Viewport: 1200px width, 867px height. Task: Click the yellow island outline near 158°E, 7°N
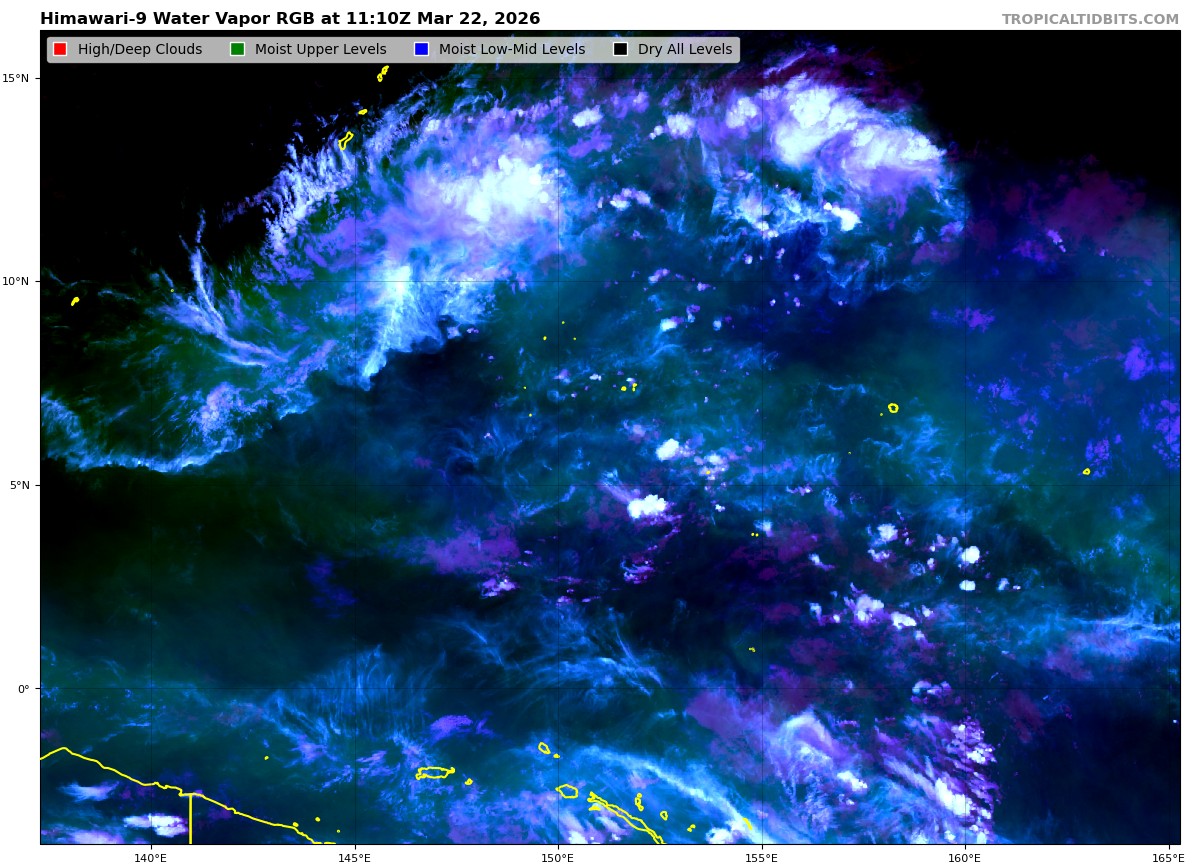pos(893,407)
